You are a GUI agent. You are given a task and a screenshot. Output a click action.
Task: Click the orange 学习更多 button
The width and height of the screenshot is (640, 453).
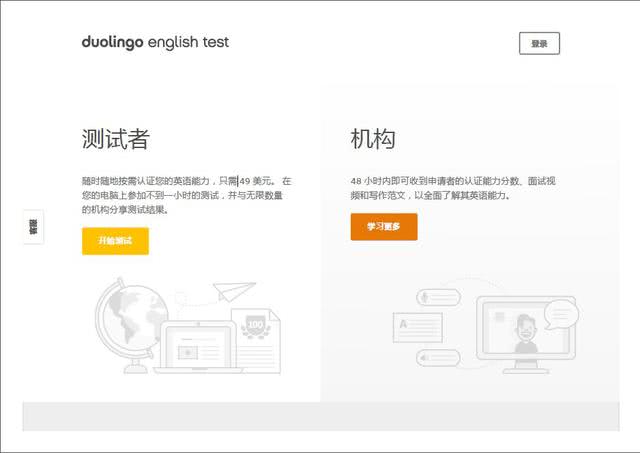(384, 226)
